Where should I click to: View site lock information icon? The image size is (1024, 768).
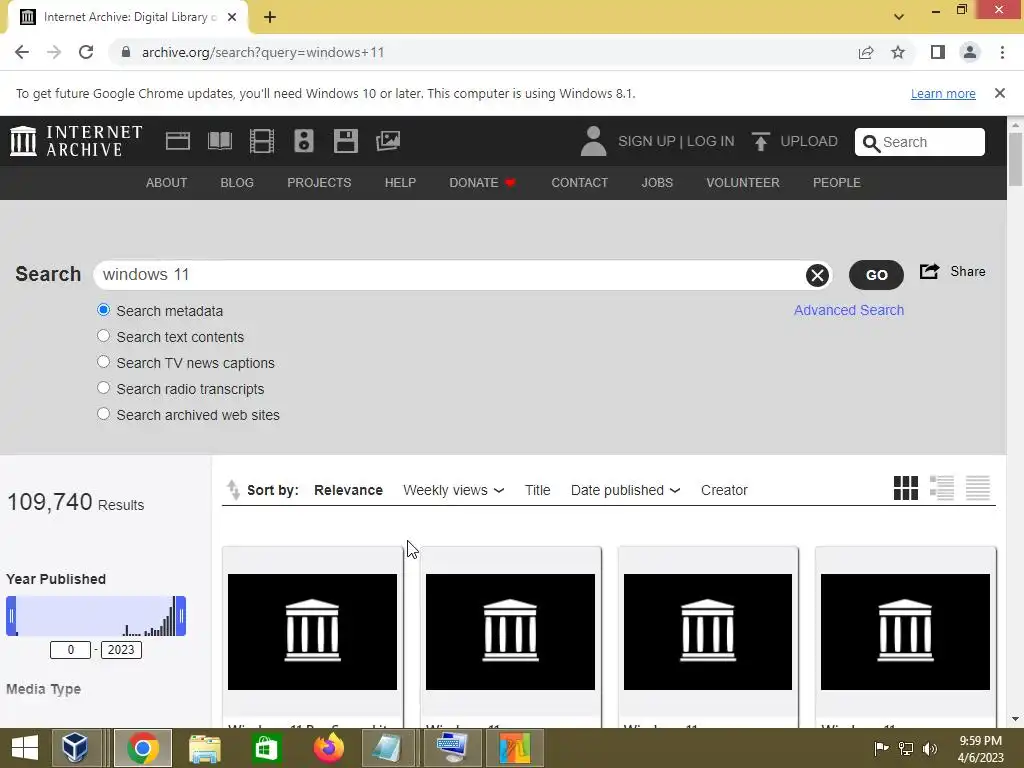126,52
